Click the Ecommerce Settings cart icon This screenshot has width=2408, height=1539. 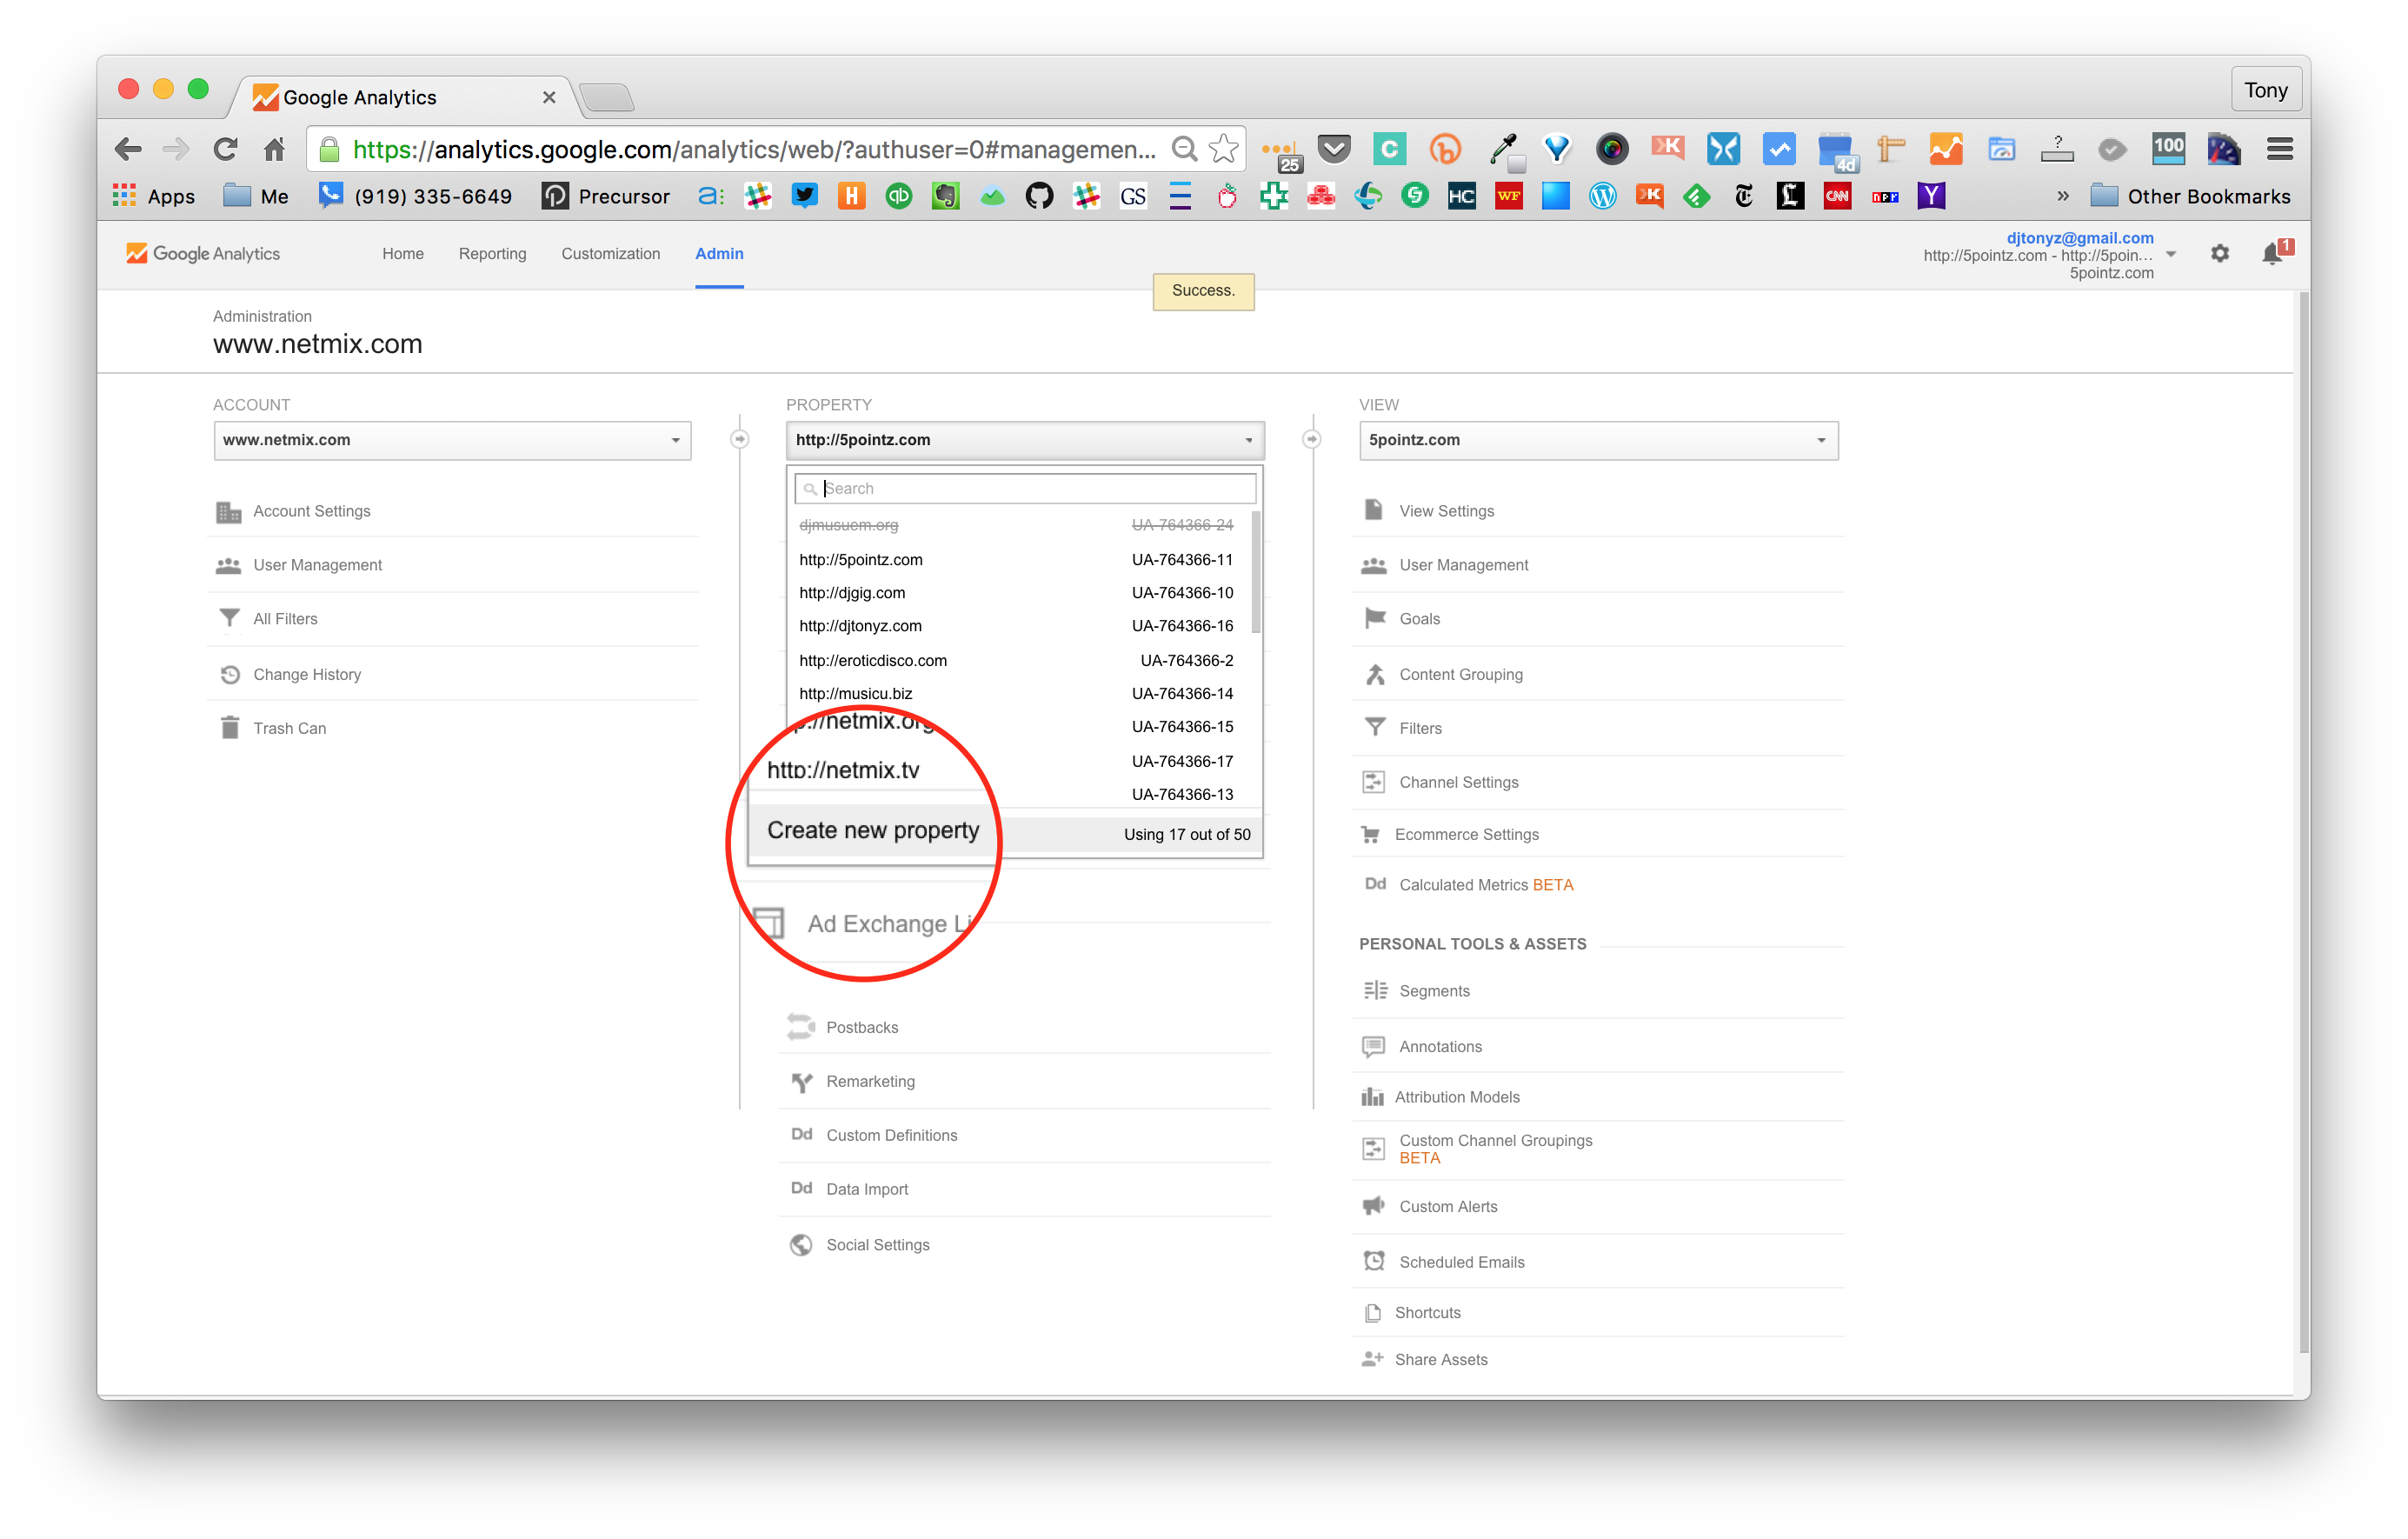[1371, 834]
